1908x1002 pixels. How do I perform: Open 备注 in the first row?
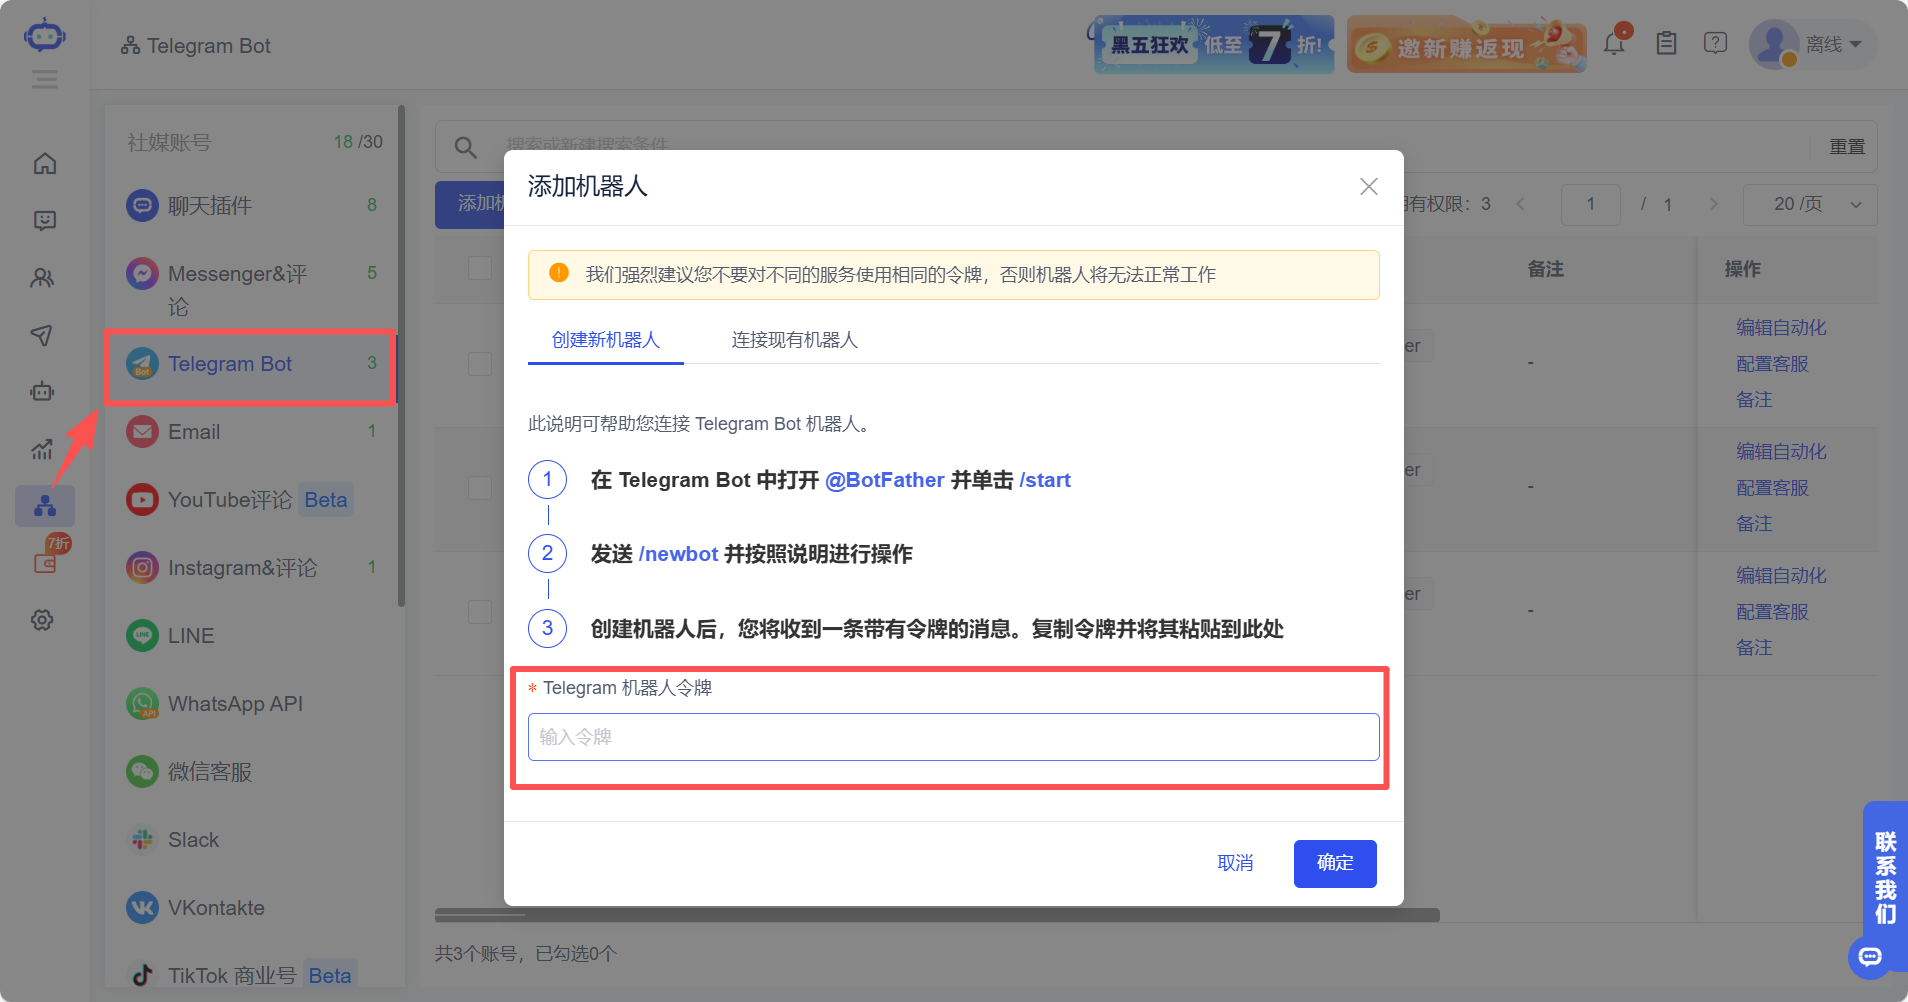point(1754,399)
